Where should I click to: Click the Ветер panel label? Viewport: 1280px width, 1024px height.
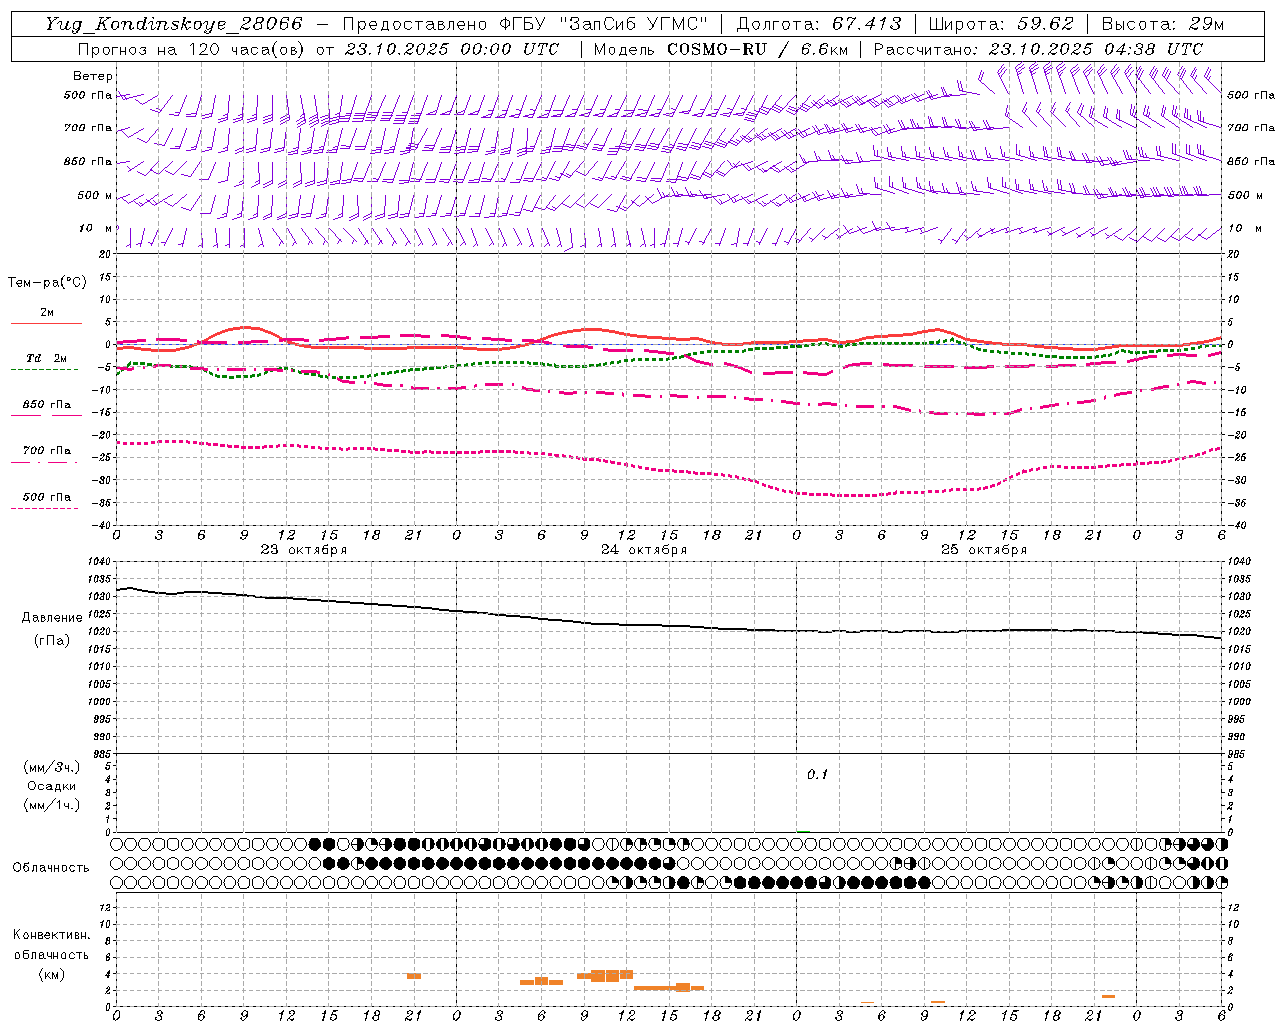tap(93, 76)
